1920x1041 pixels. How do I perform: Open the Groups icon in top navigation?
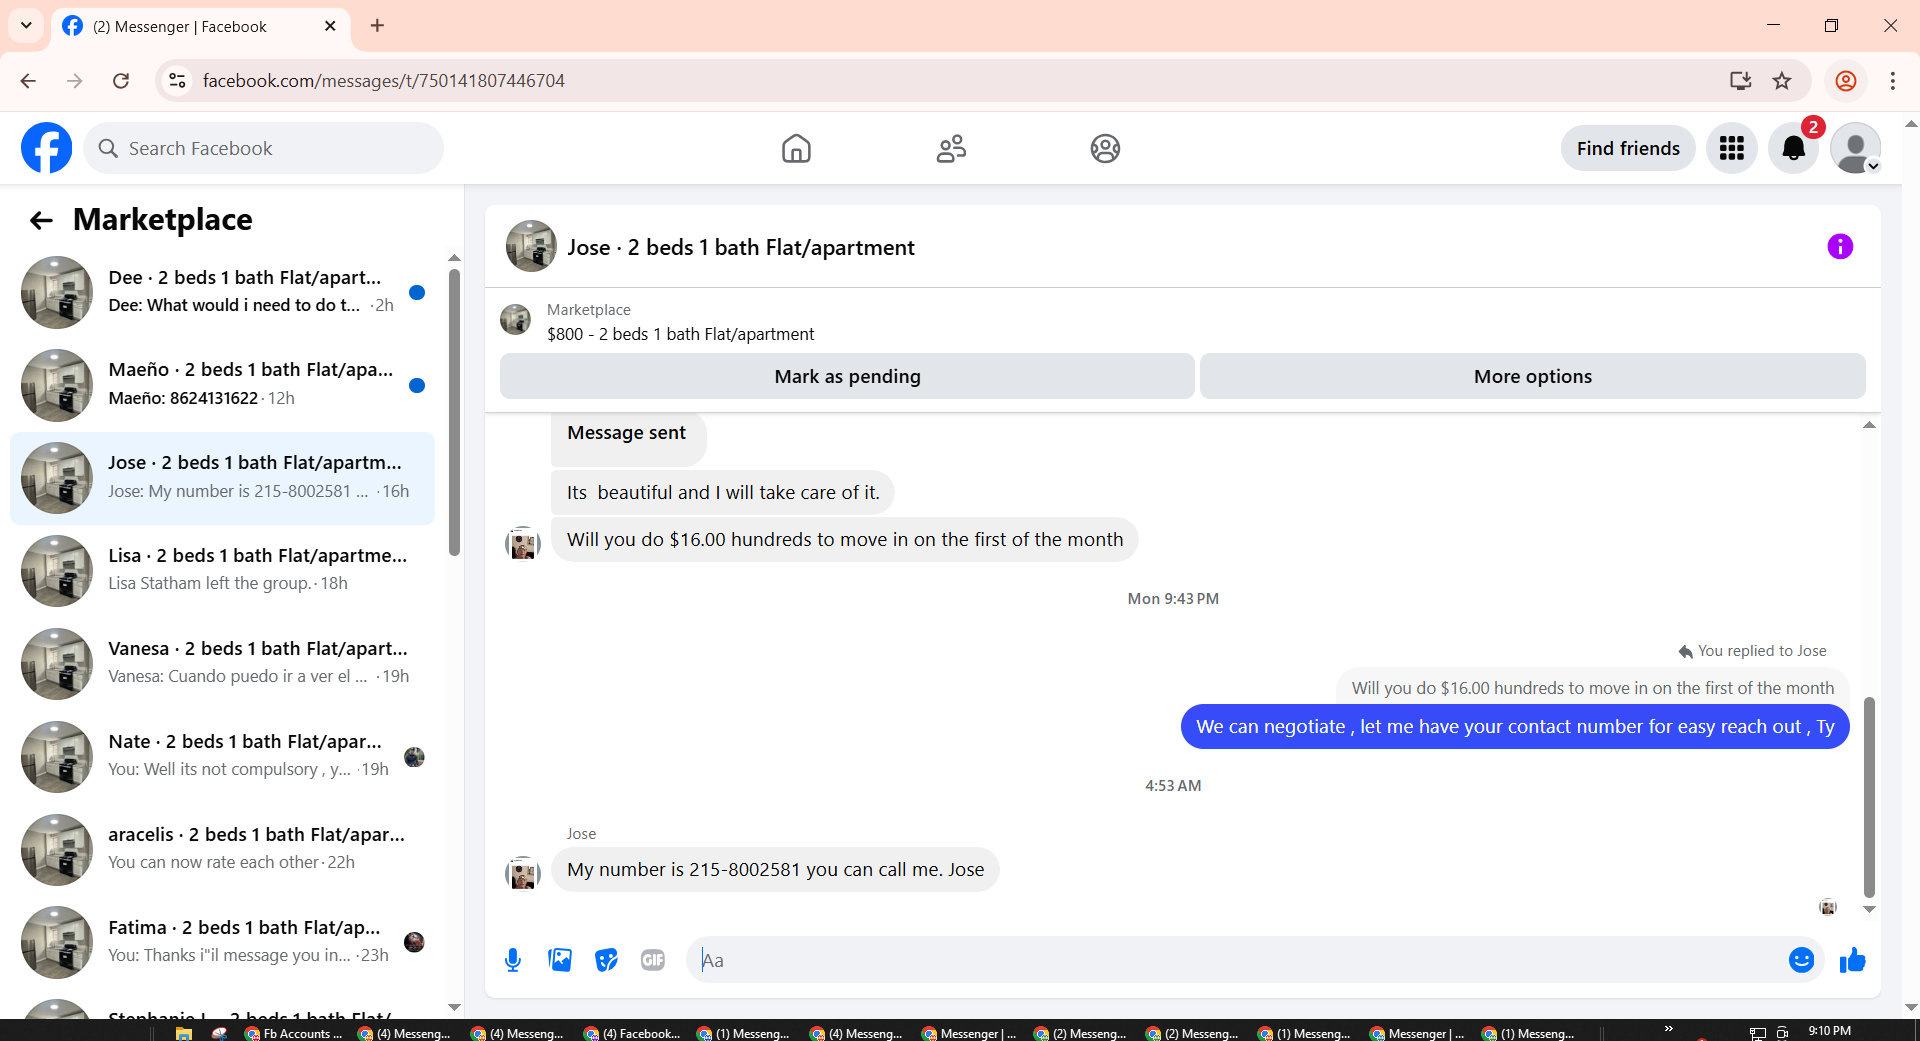tap(1105, 148)
